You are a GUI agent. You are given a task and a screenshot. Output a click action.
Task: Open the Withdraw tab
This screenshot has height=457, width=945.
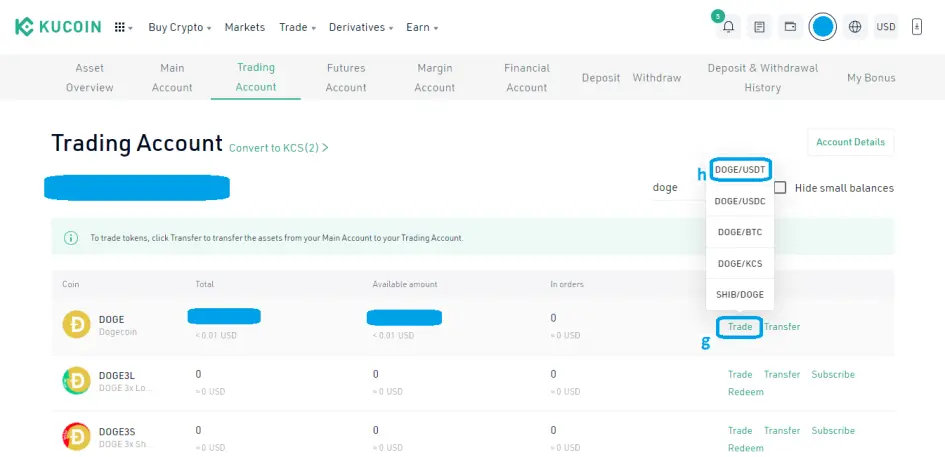[657, 78]
